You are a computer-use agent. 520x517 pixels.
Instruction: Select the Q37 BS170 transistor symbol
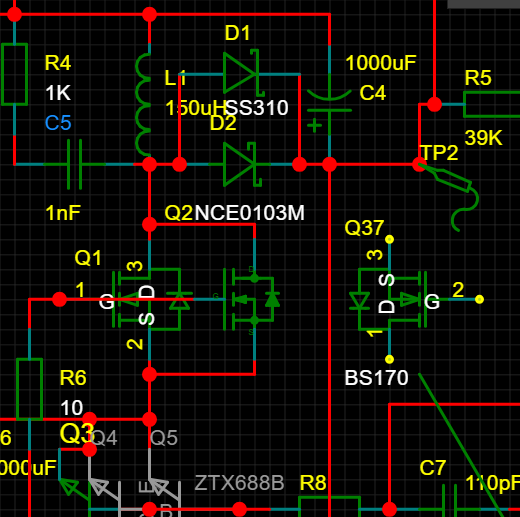coord(389,299)
